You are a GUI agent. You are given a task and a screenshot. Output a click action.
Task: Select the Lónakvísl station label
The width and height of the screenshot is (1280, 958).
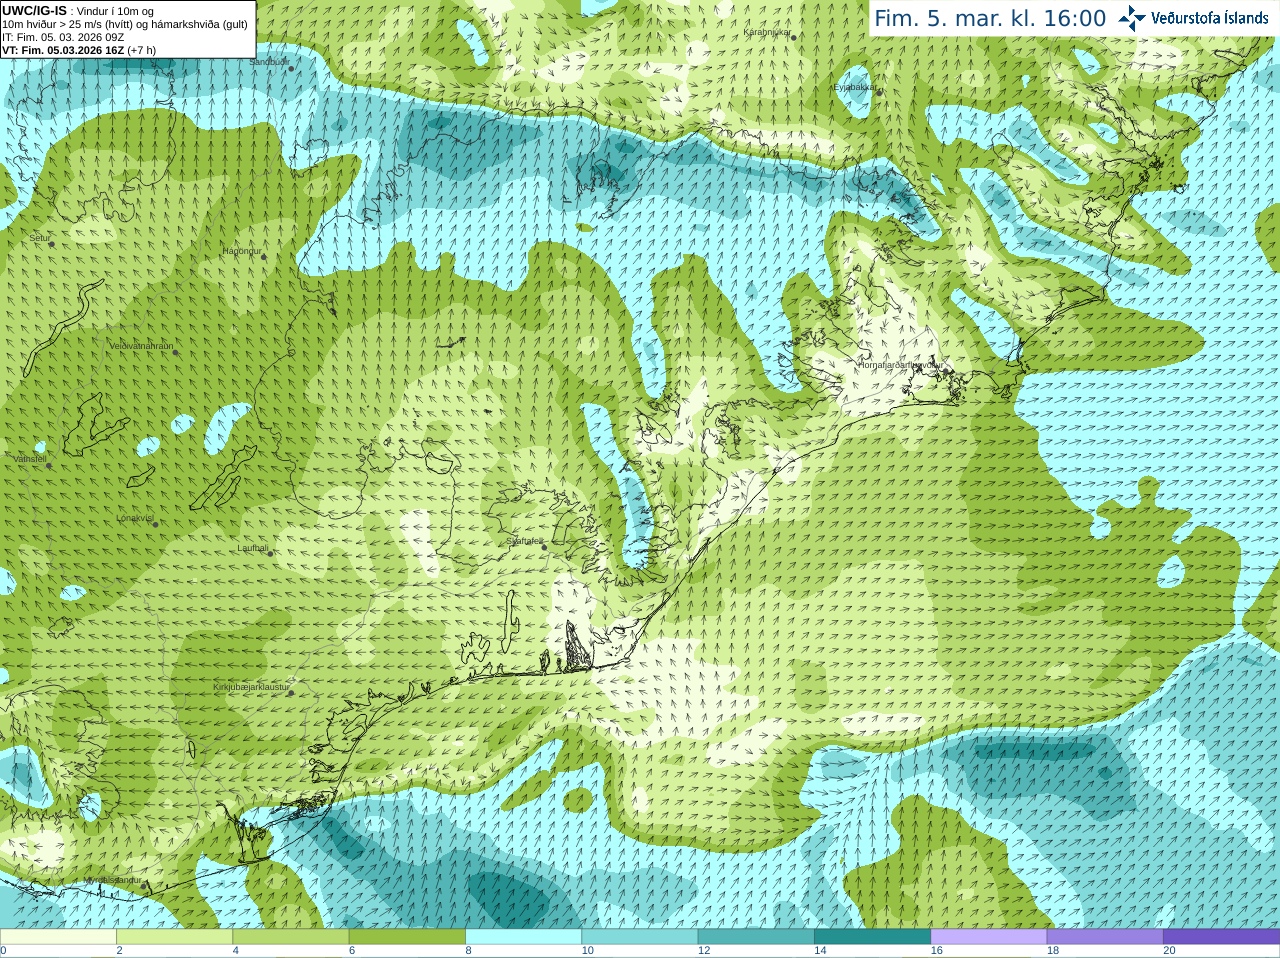(135, 518)
